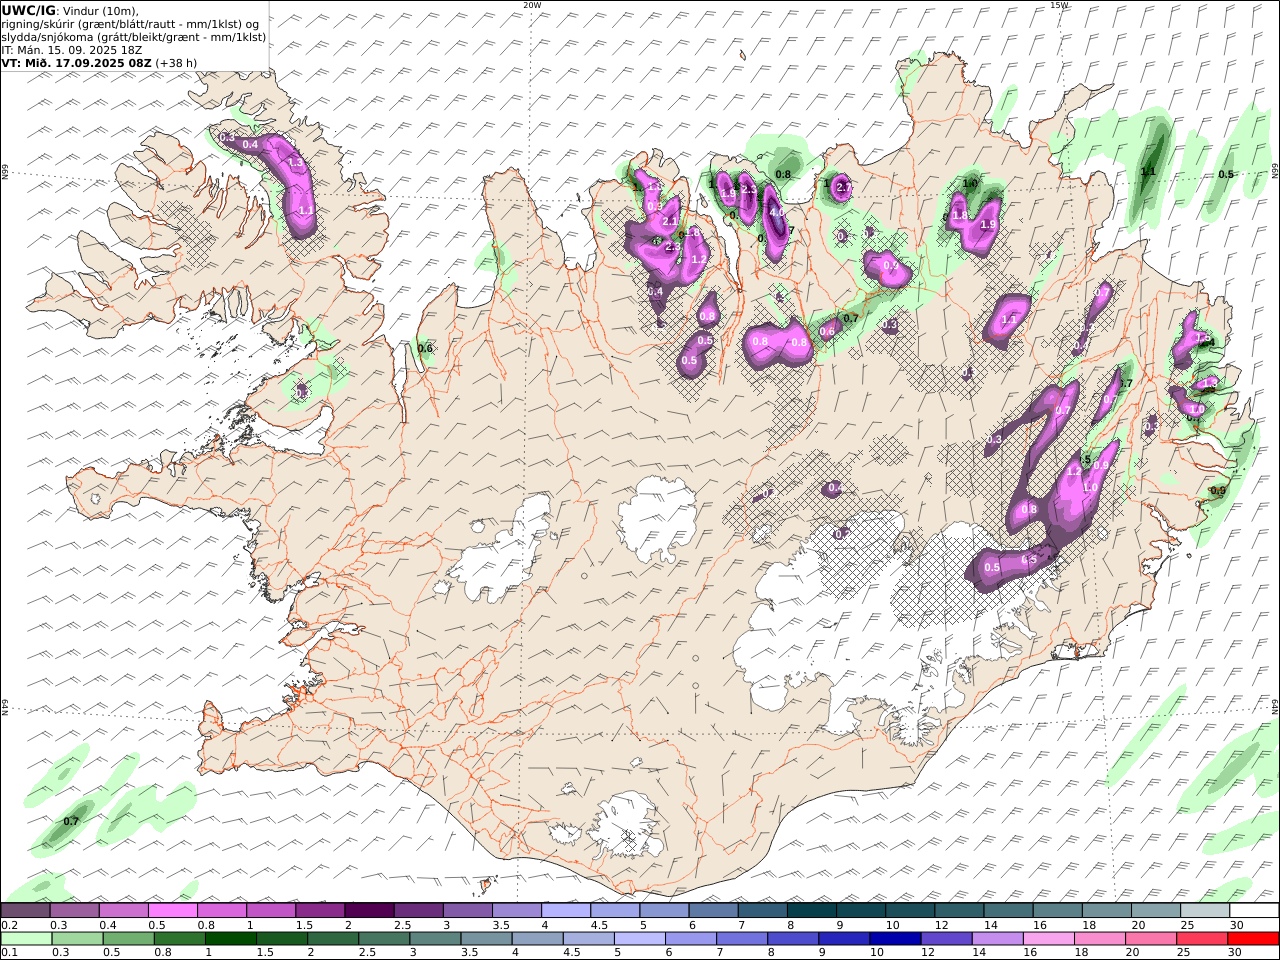Click the '25' label on the snow legend row
The height and width of the screenshot is (960, 1280).
(x=1187, y=925)
